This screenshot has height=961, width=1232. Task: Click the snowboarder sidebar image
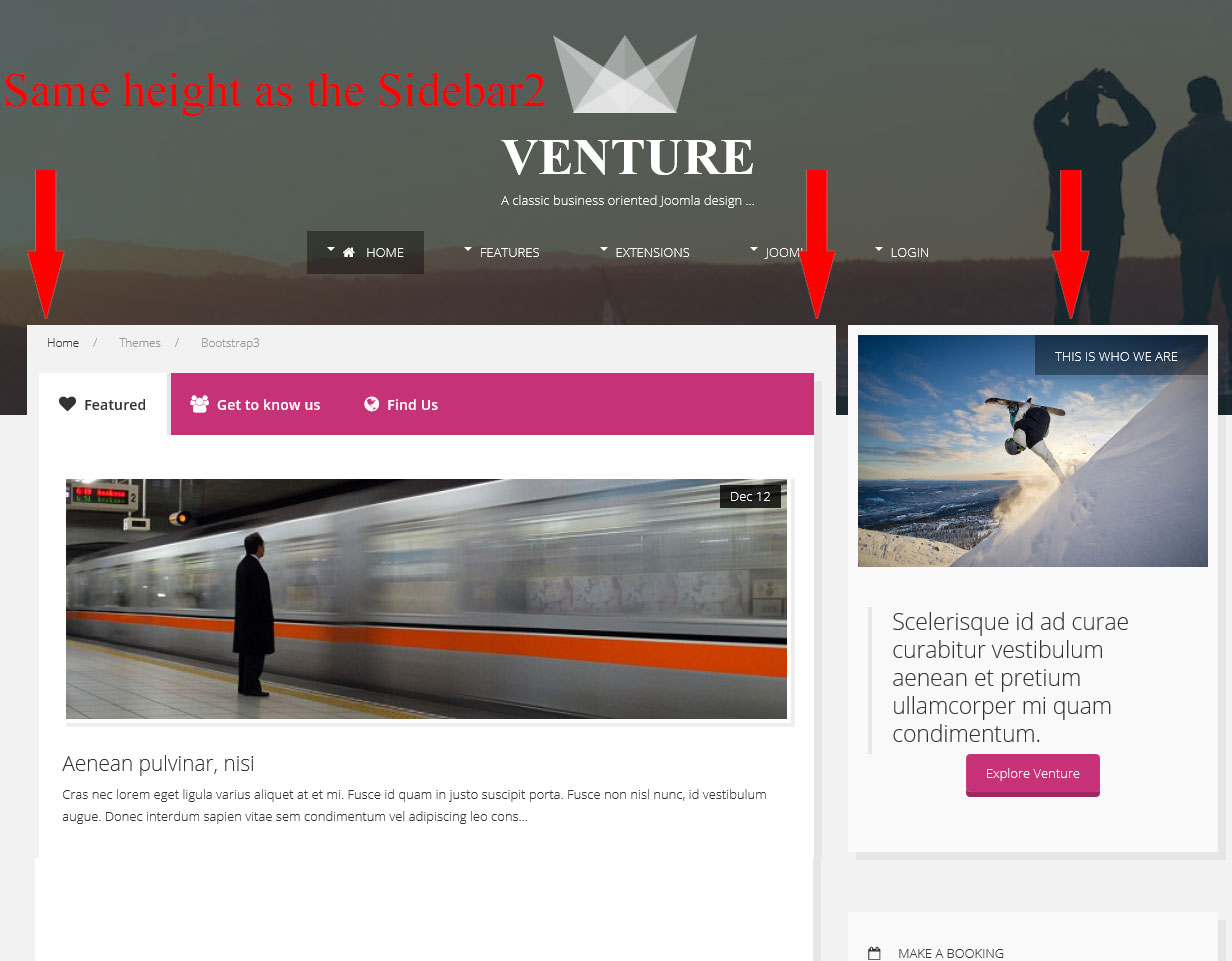1033,451
